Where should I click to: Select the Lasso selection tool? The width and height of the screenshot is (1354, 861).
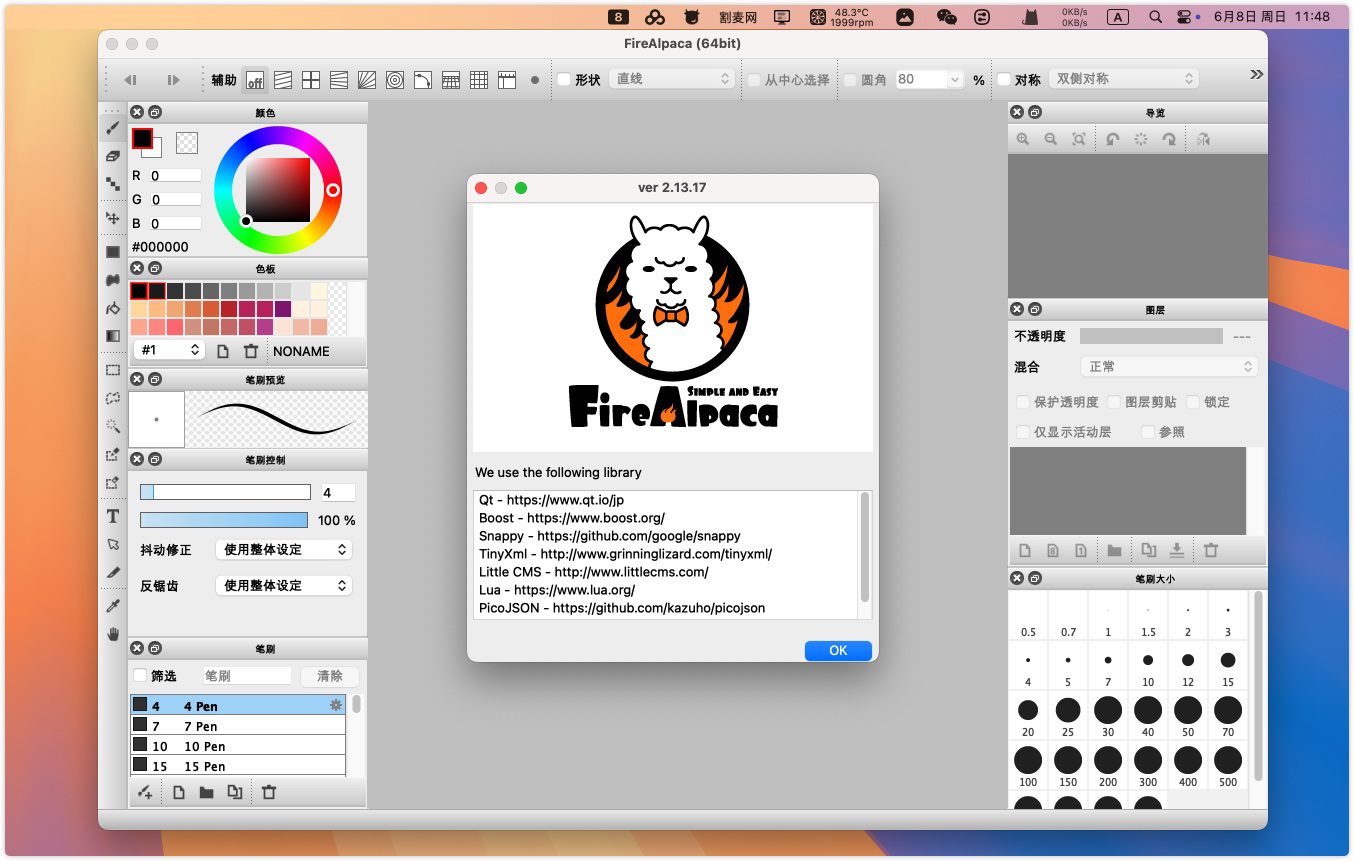[x=113, y=398]
